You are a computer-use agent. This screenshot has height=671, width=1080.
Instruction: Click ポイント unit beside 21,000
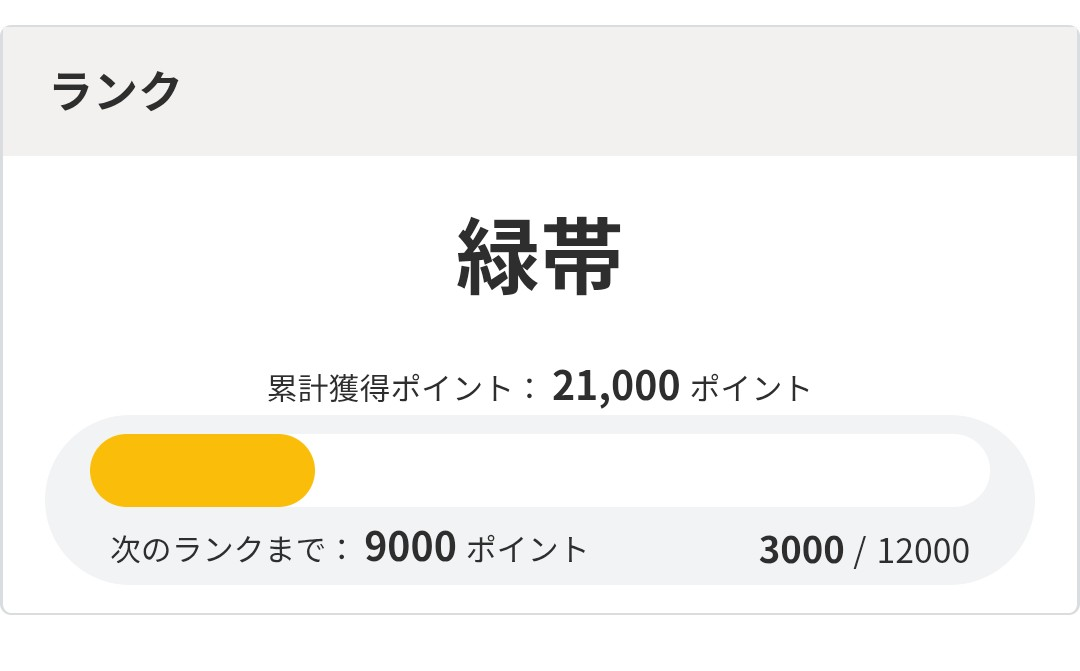tap(750, 388)
